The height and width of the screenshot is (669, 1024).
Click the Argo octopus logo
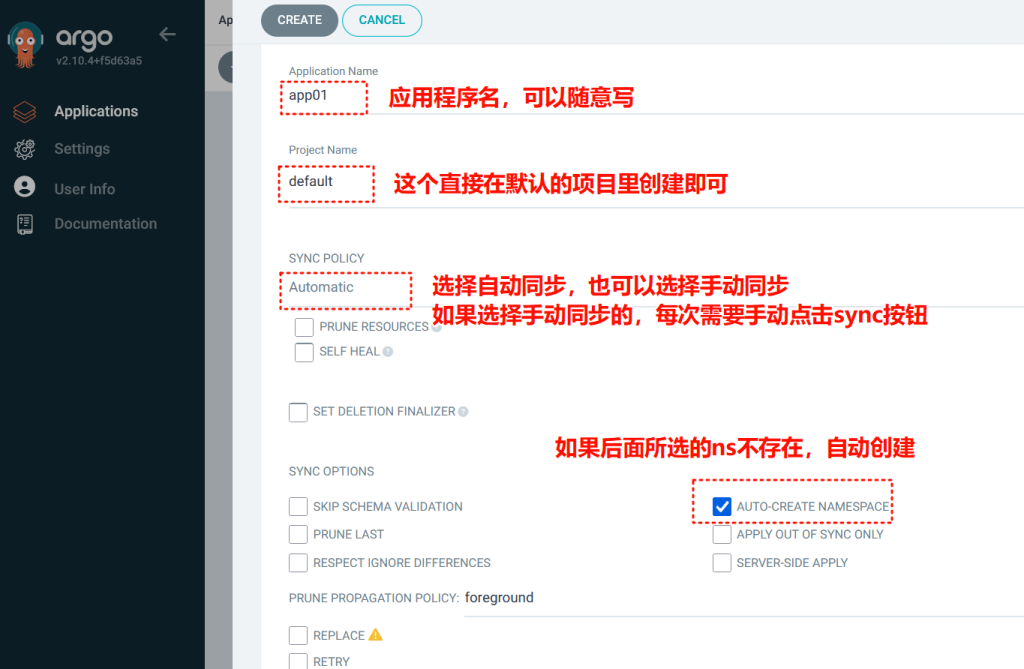coord(25,44)
